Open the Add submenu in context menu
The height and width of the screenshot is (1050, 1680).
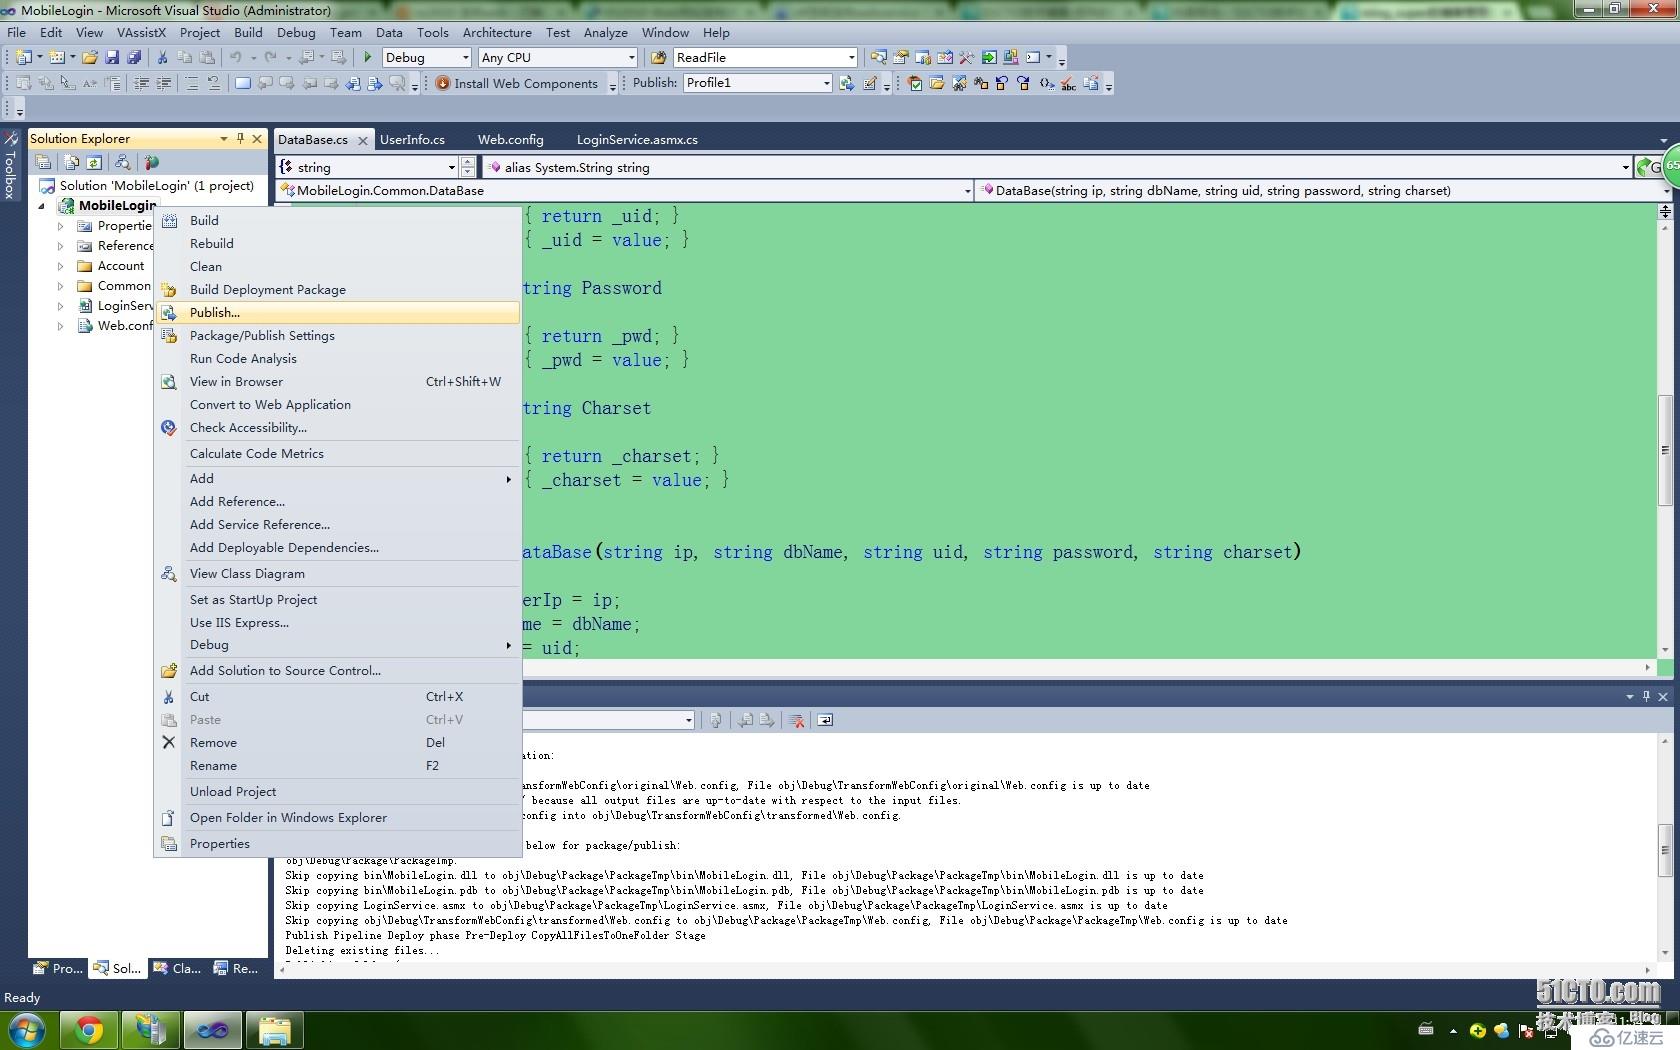338,478
